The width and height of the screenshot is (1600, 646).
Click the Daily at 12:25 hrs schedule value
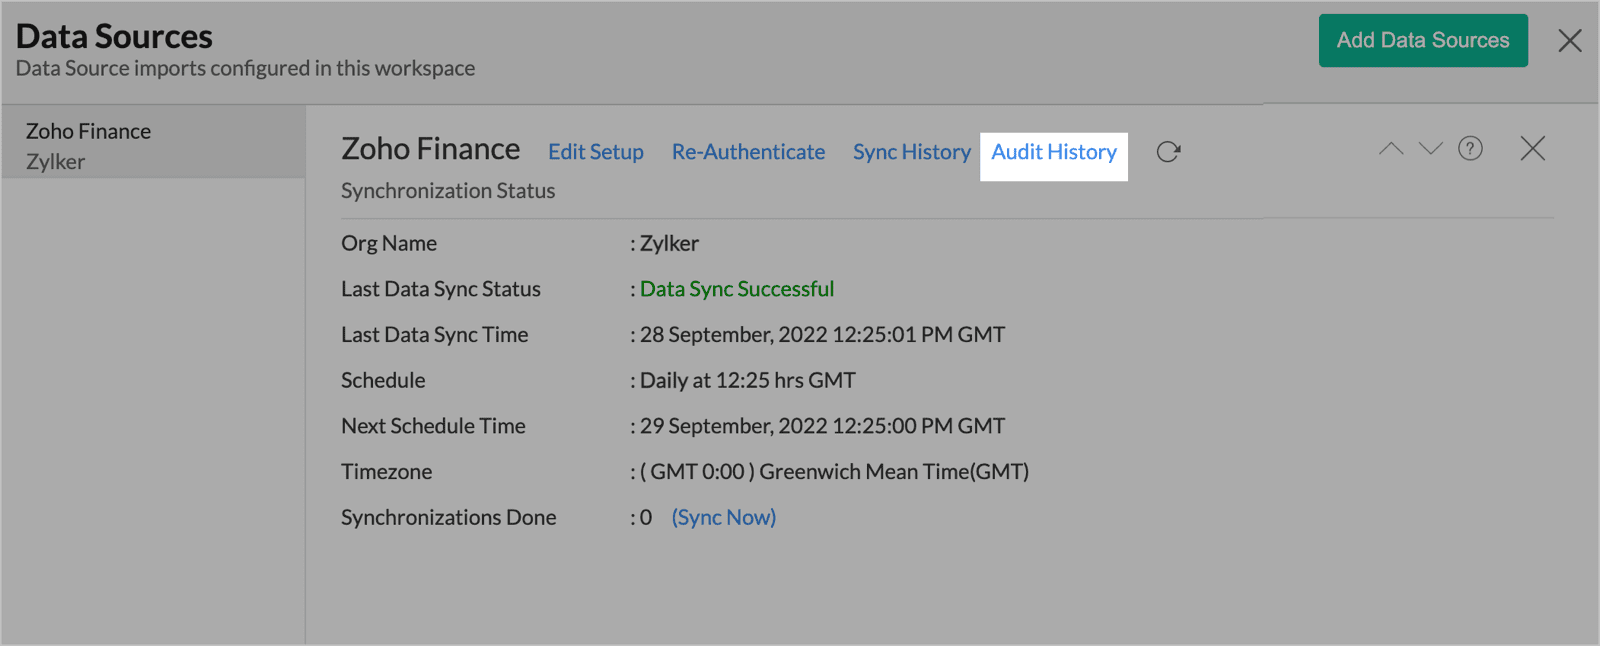click(747, 381)
